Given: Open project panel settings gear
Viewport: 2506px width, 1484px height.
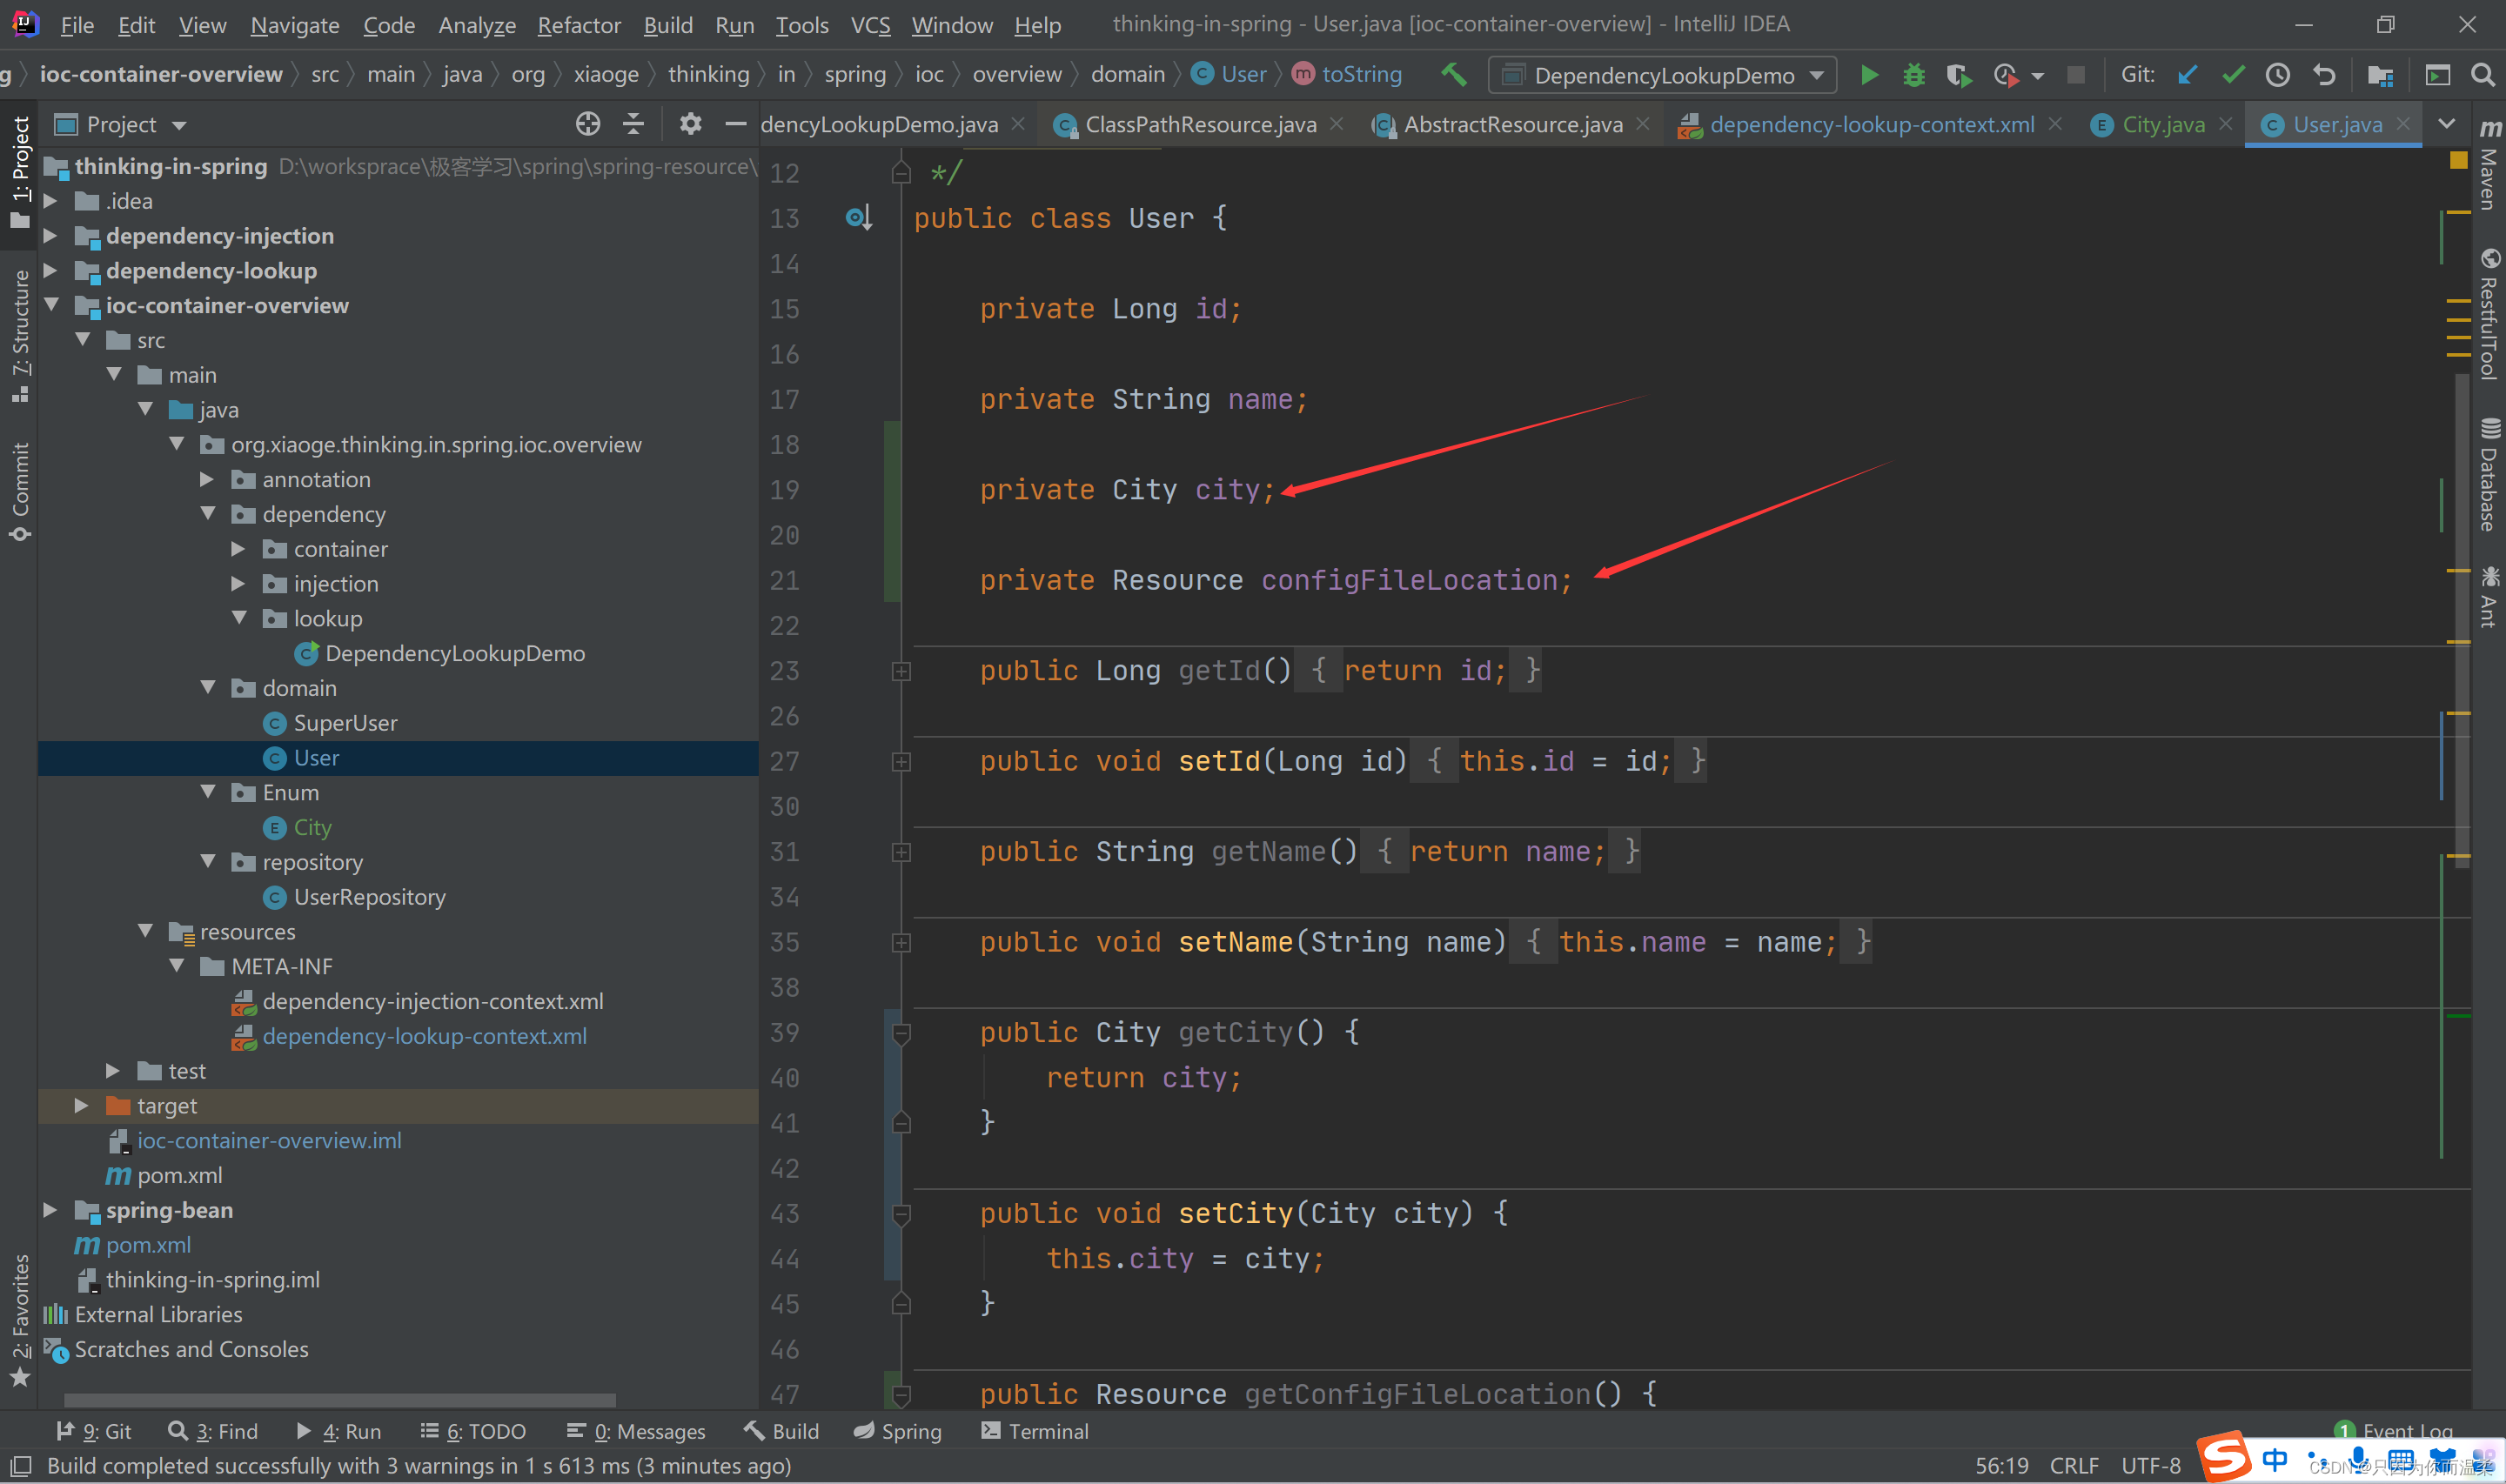Looking at the screenshot, I should (690, 124).
